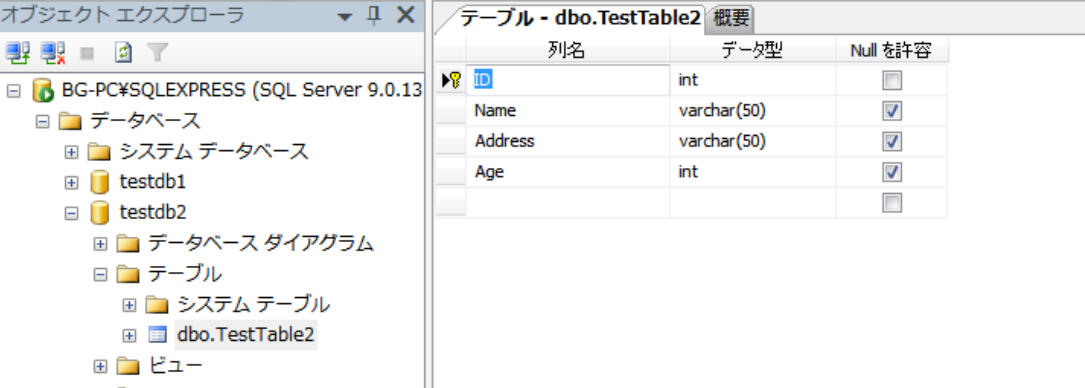Toggle the Object Explorer auto-hide pin
The width and height of the screenshot is (1085, 388).
[x=374, y=16]
